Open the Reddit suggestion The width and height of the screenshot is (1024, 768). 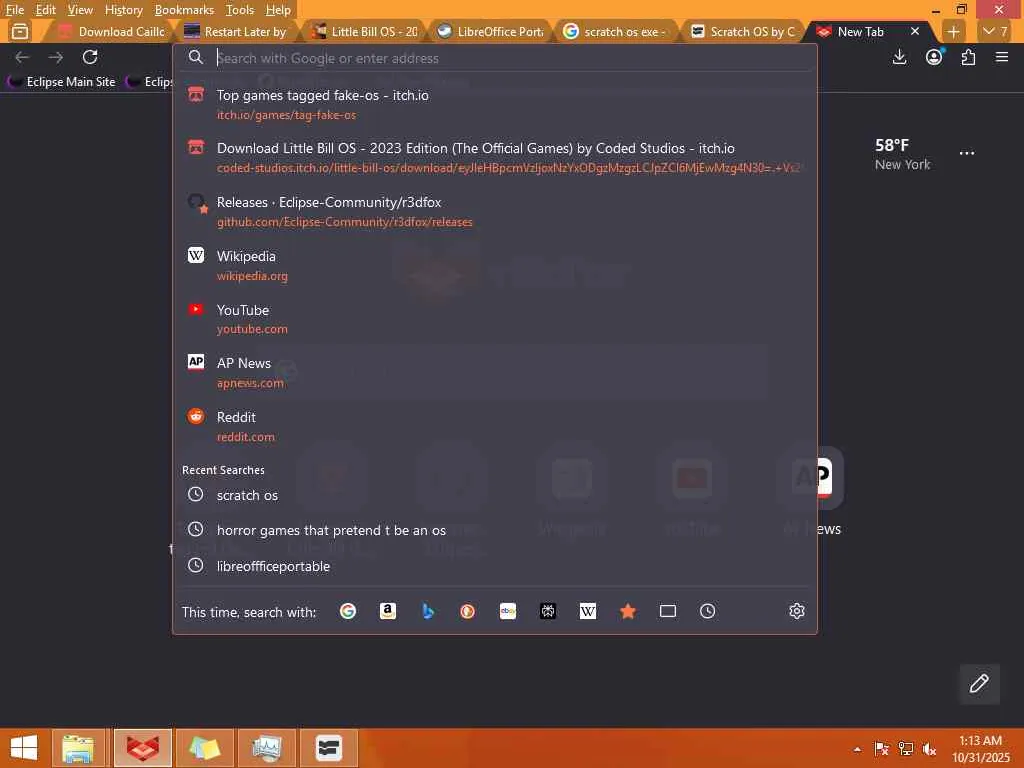495,426
